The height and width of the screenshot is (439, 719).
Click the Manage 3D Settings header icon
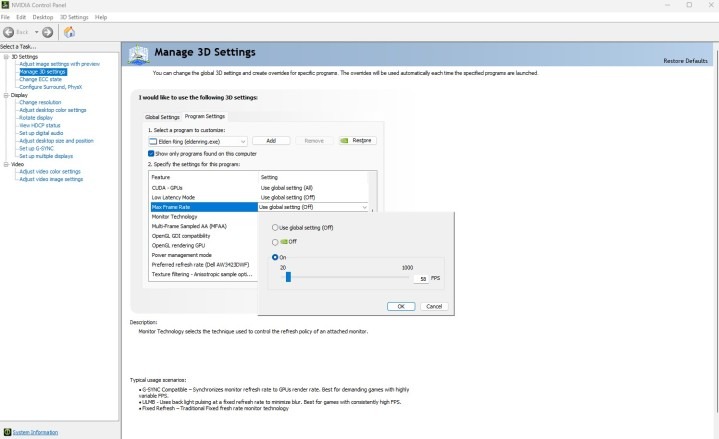[138, 54]
